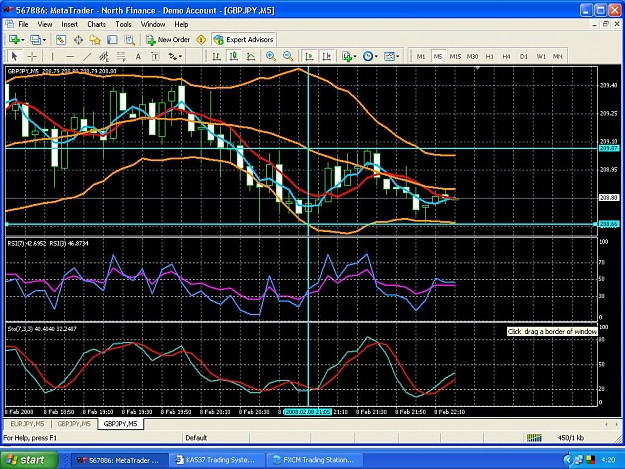625x469 pixels.
Task: Zoom out on the chart
Action: click(288, 56)
